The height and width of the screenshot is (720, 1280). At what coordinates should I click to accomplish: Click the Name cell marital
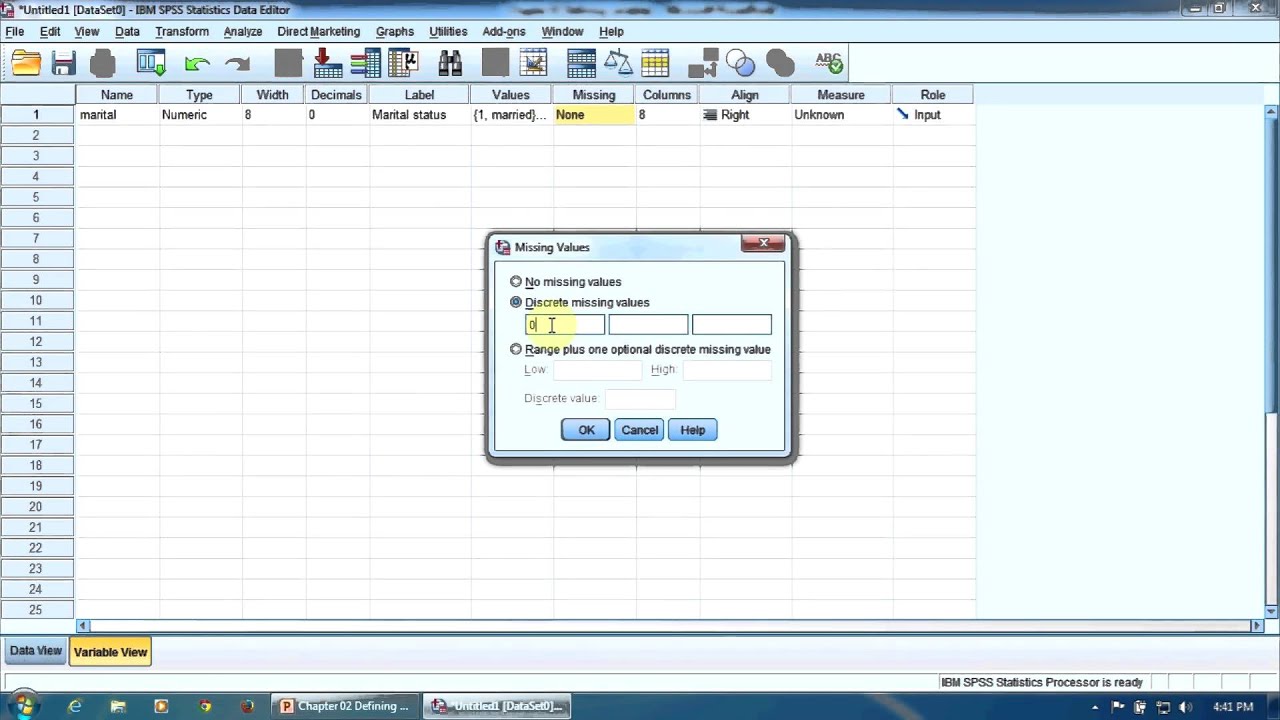116,115
